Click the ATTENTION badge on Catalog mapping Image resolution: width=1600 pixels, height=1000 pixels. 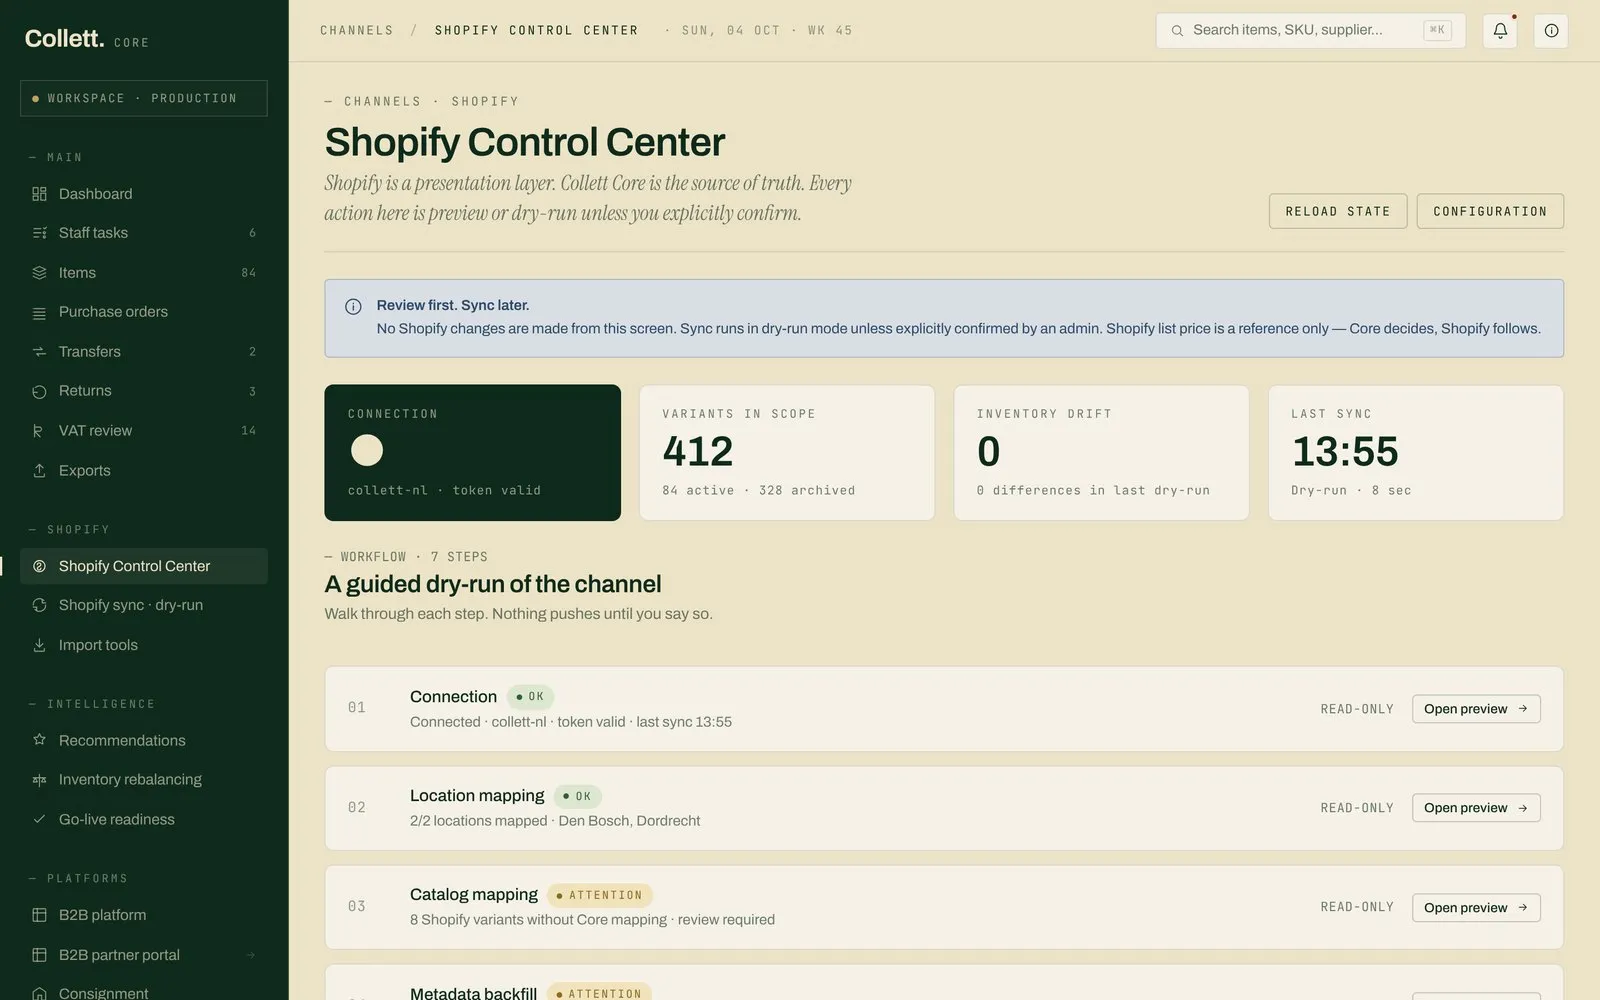pos(600,895)
